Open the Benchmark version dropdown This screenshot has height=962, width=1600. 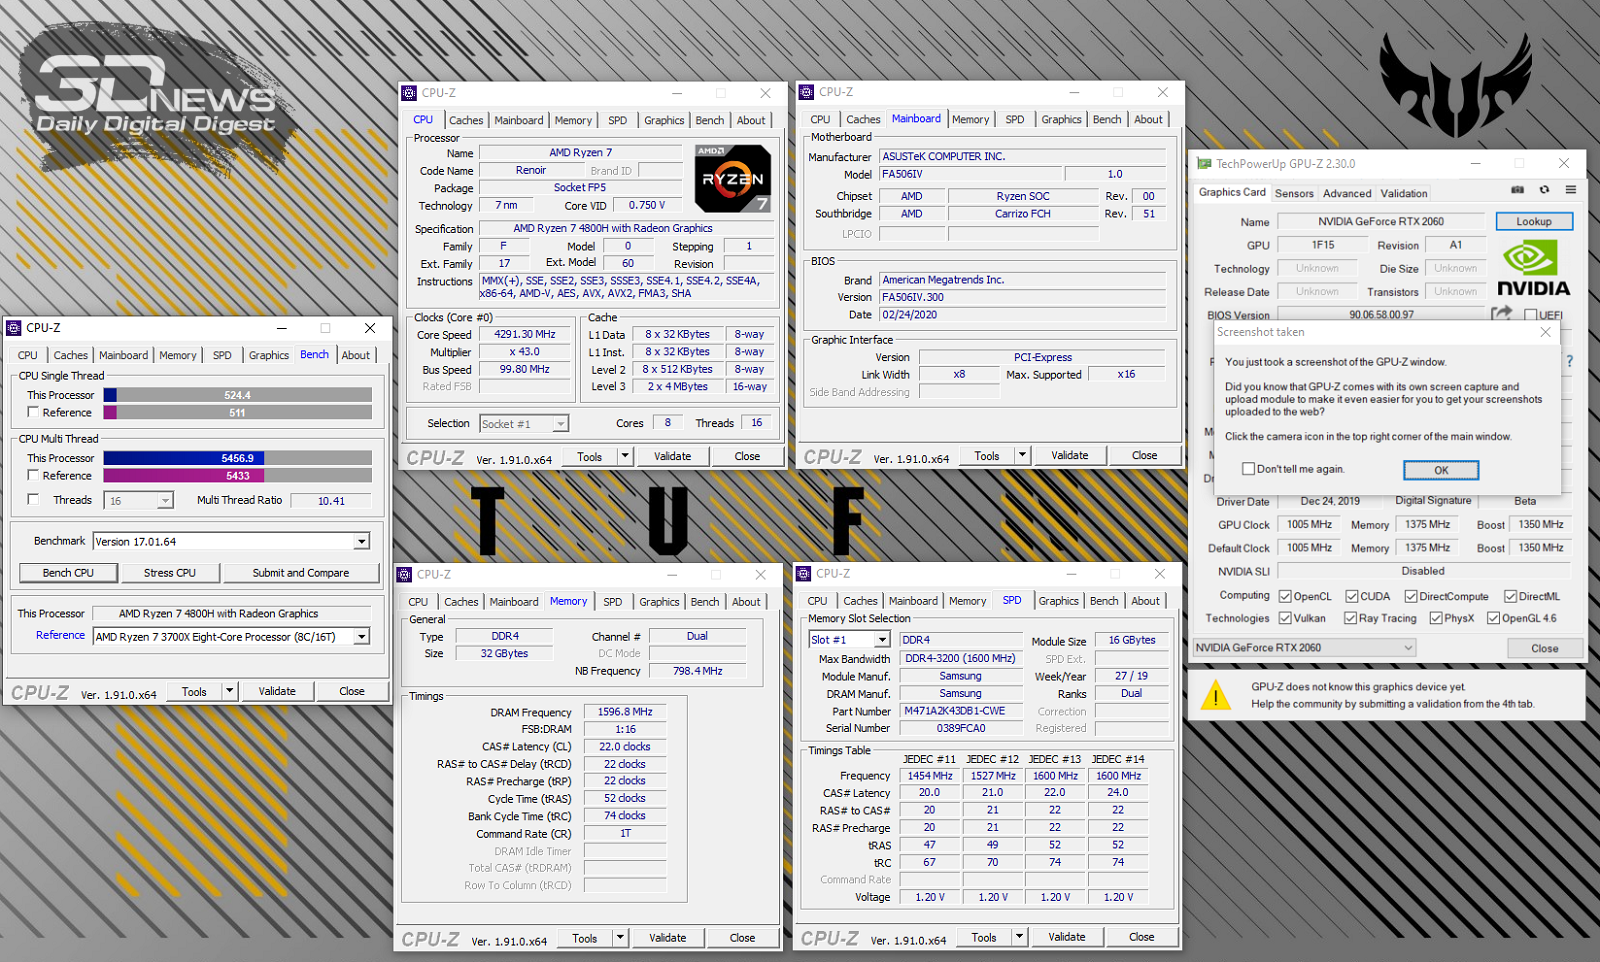coord(361,541)
